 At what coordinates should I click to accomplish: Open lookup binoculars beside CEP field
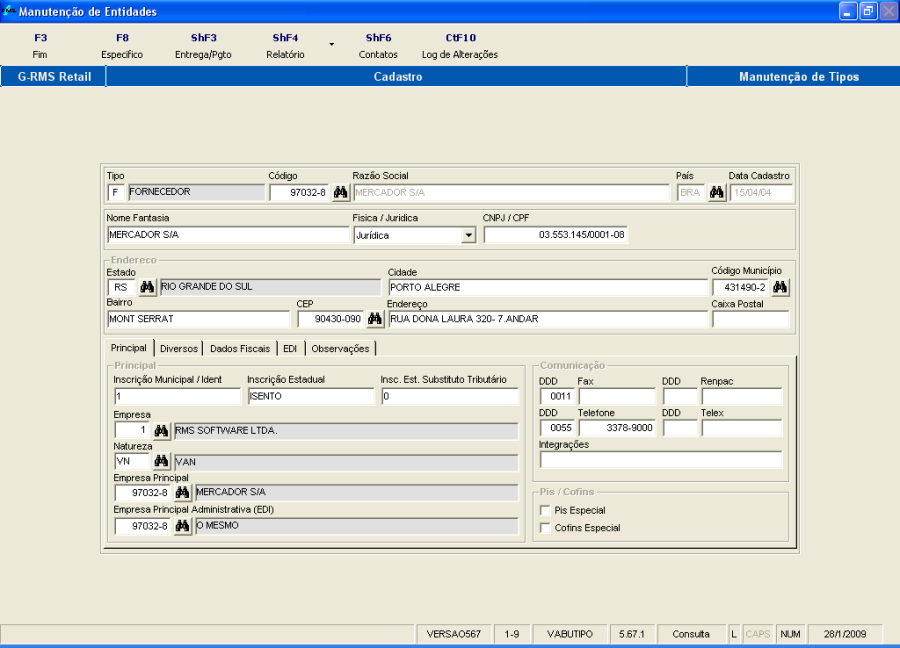pyautogui.click(x=375, y=319)
